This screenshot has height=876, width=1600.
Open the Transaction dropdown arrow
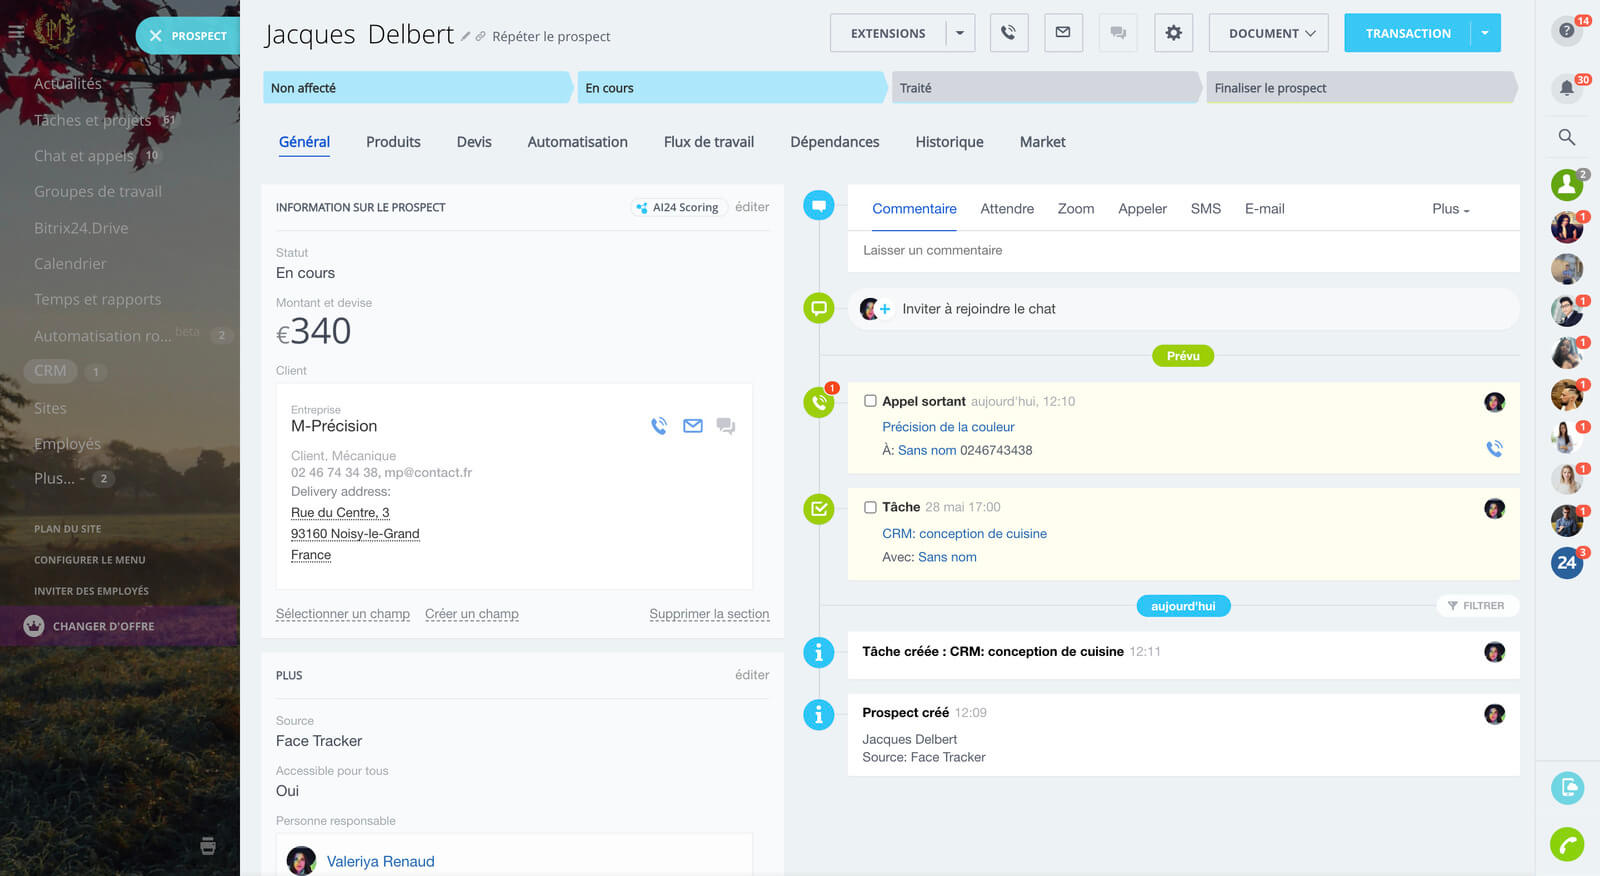[x=1485, y=33]
